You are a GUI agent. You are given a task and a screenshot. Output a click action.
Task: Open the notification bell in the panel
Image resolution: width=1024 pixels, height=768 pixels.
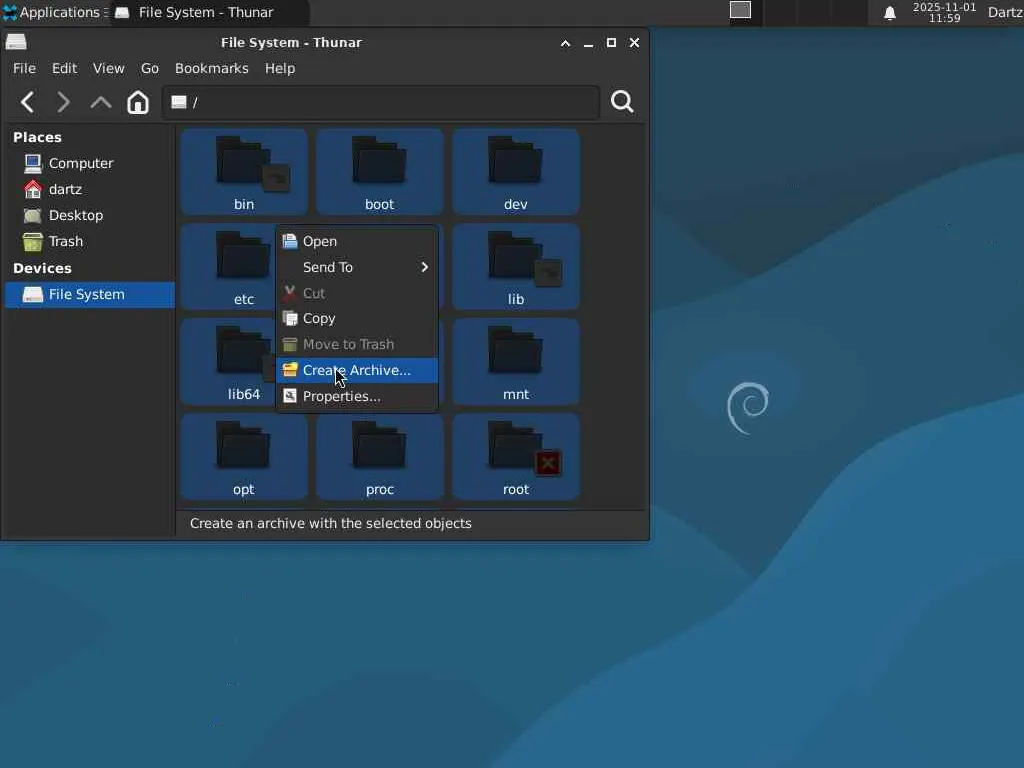(889, 13)
